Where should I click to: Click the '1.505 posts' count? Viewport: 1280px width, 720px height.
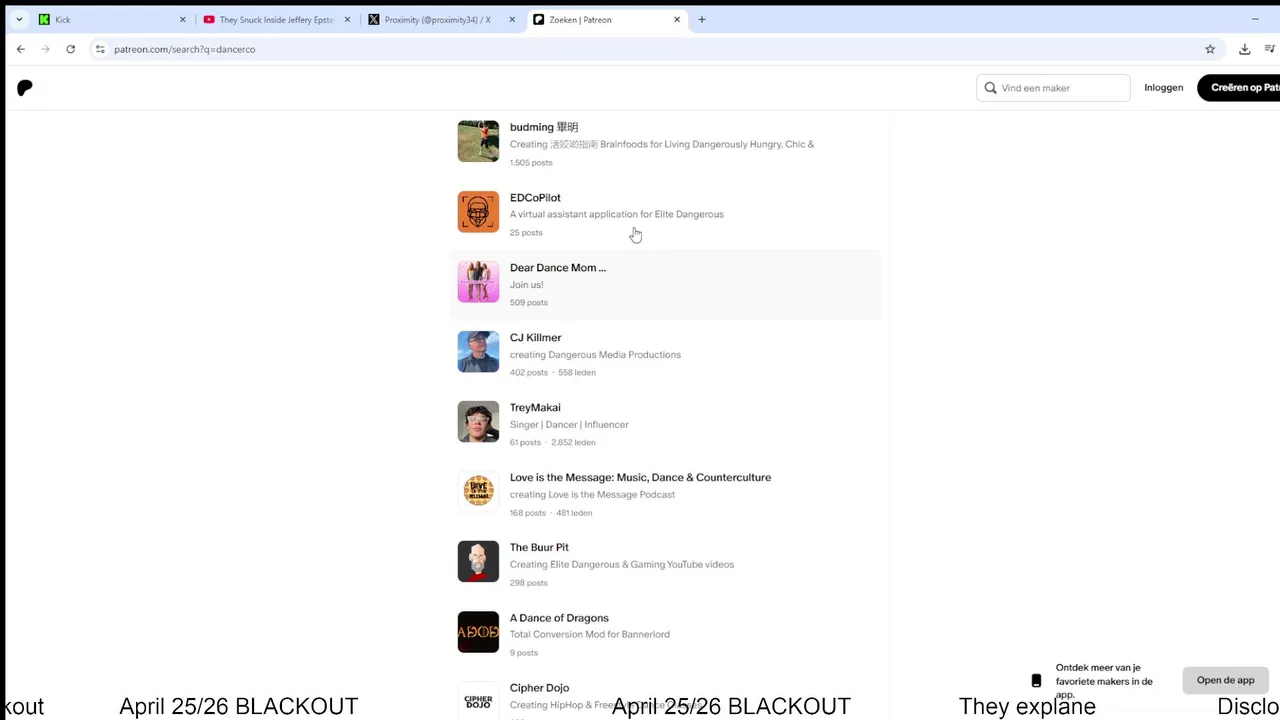531,163
